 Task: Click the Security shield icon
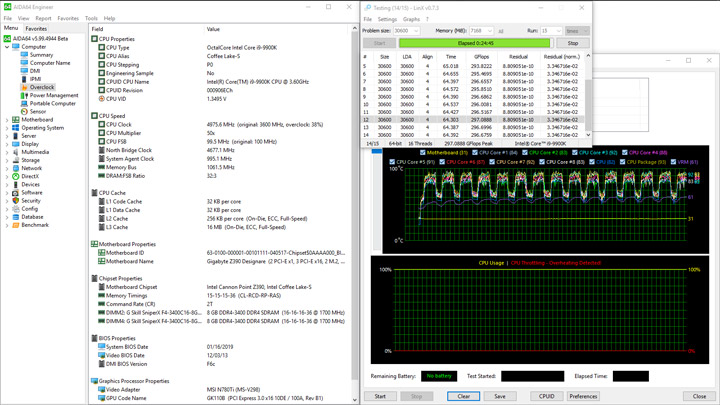[16, 201]
